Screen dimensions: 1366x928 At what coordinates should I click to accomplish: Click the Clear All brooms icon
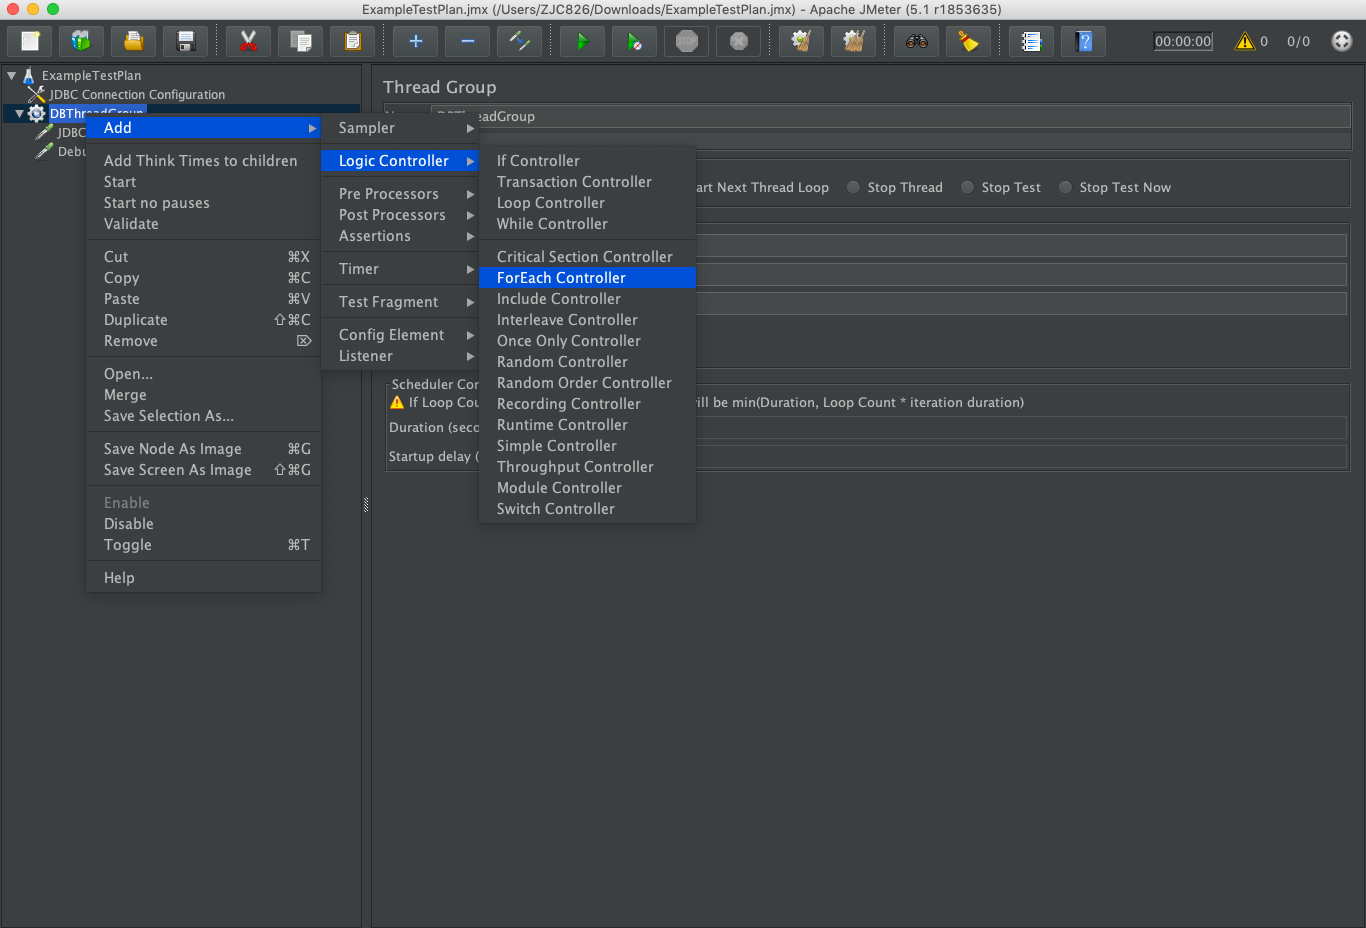click(x=853, y=41)
